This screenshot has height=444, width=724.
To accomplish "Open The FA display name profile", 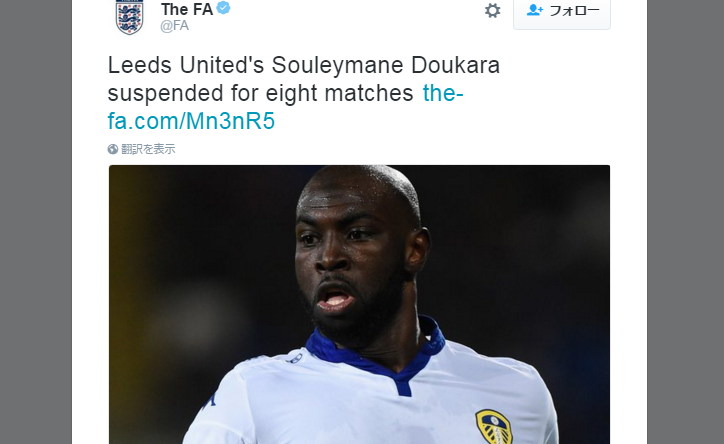I will click(x=187, y=9).
